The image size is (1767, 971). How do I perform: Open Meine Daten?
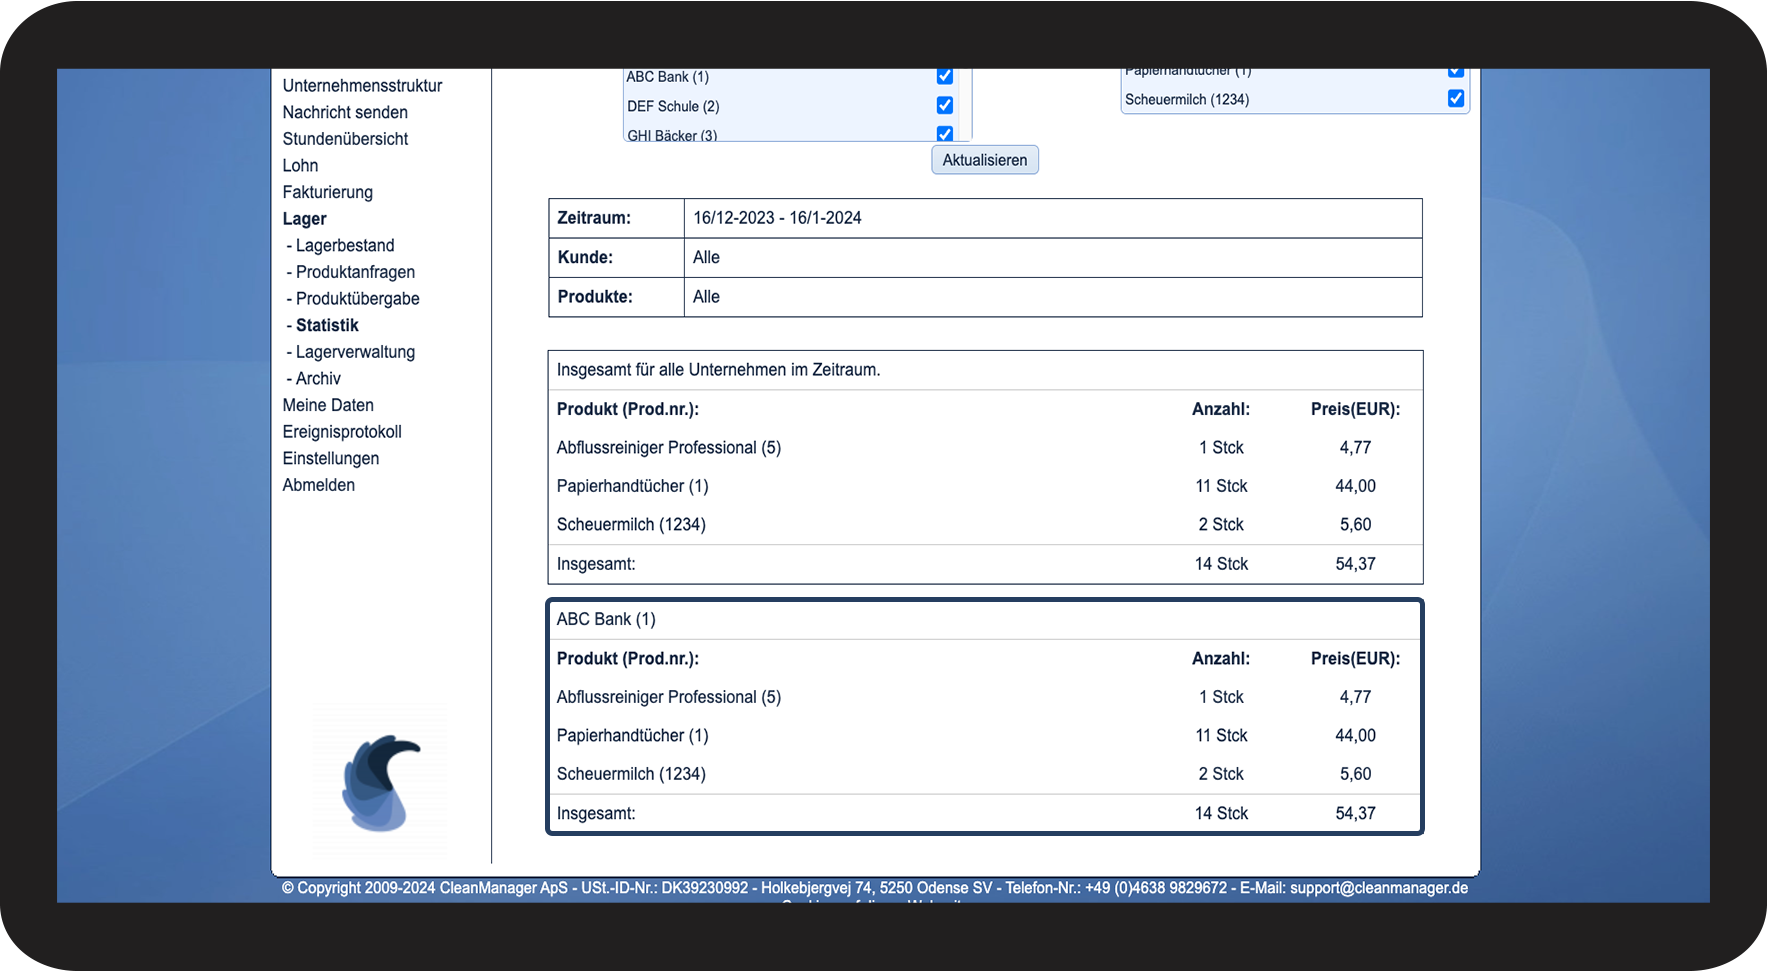(328, 405)
